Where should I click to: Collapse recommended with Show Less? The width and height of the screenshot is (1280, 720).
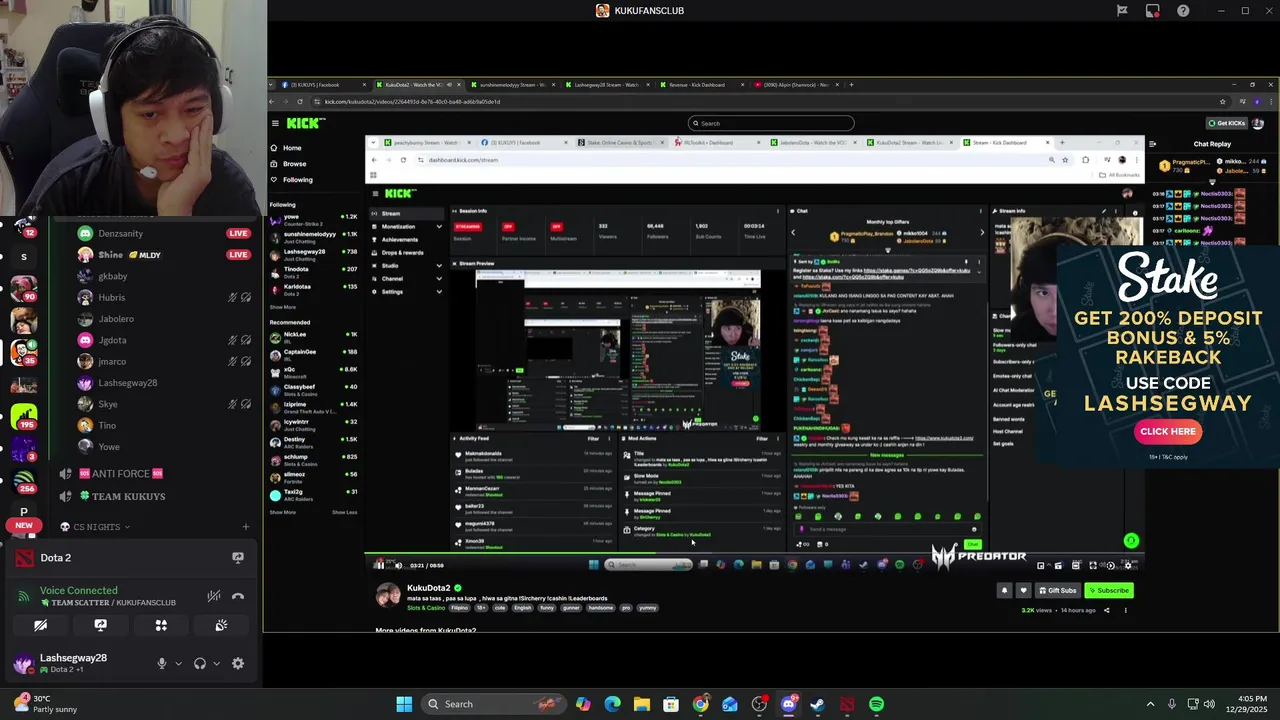click(344, 512)
